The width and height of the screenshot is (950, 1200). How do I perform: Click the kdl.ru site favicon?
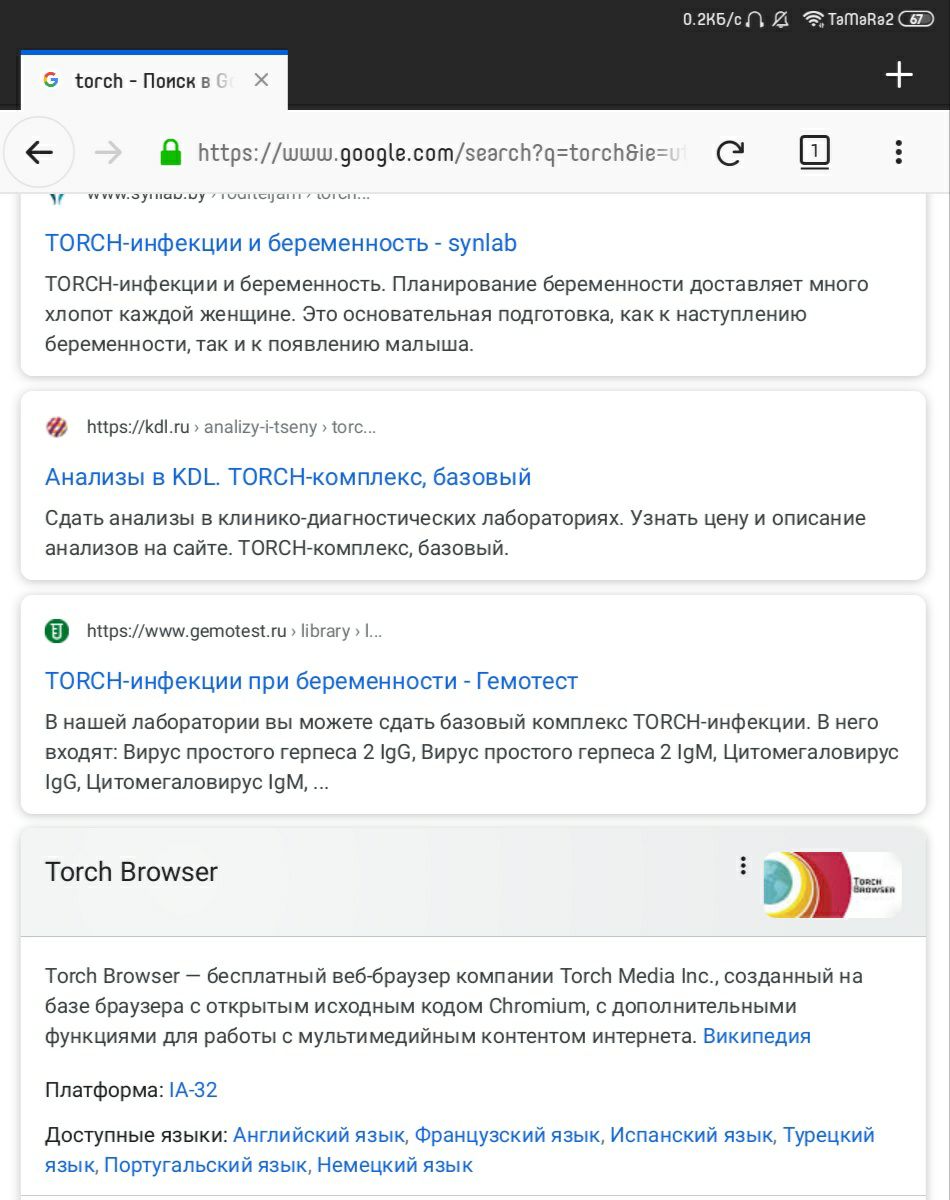[x=57, y=427]
